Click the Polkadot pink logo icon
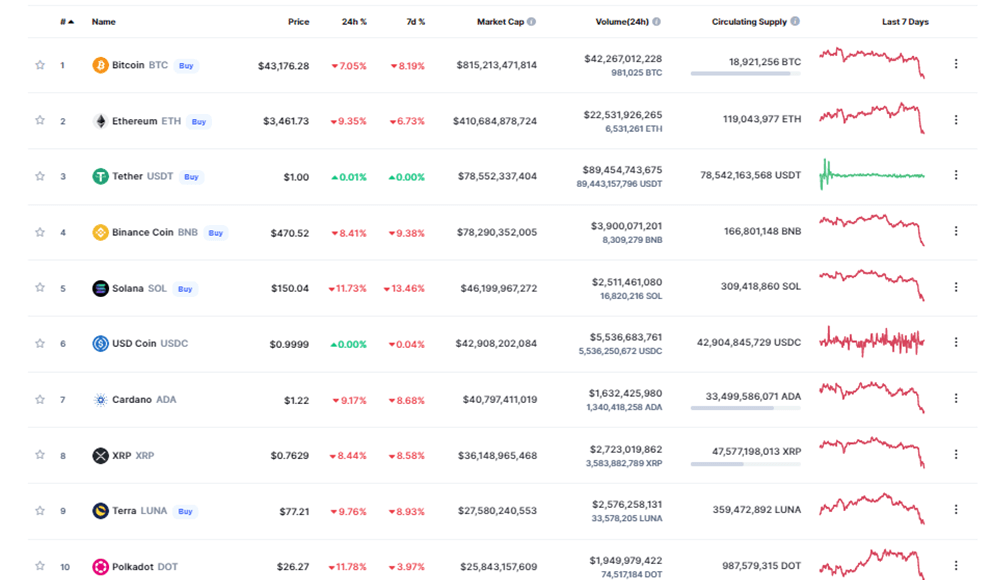Screen dimensions: 996x580 tap(100, 566)
